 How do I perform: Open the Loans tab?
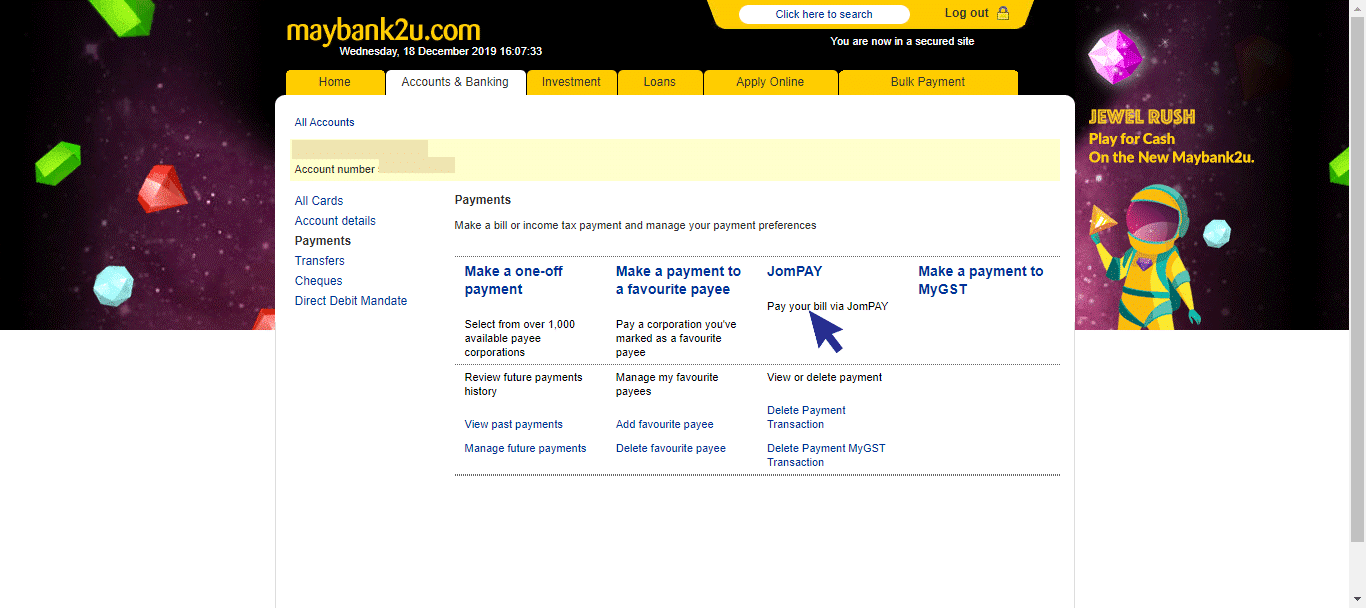tap(660, 82)
